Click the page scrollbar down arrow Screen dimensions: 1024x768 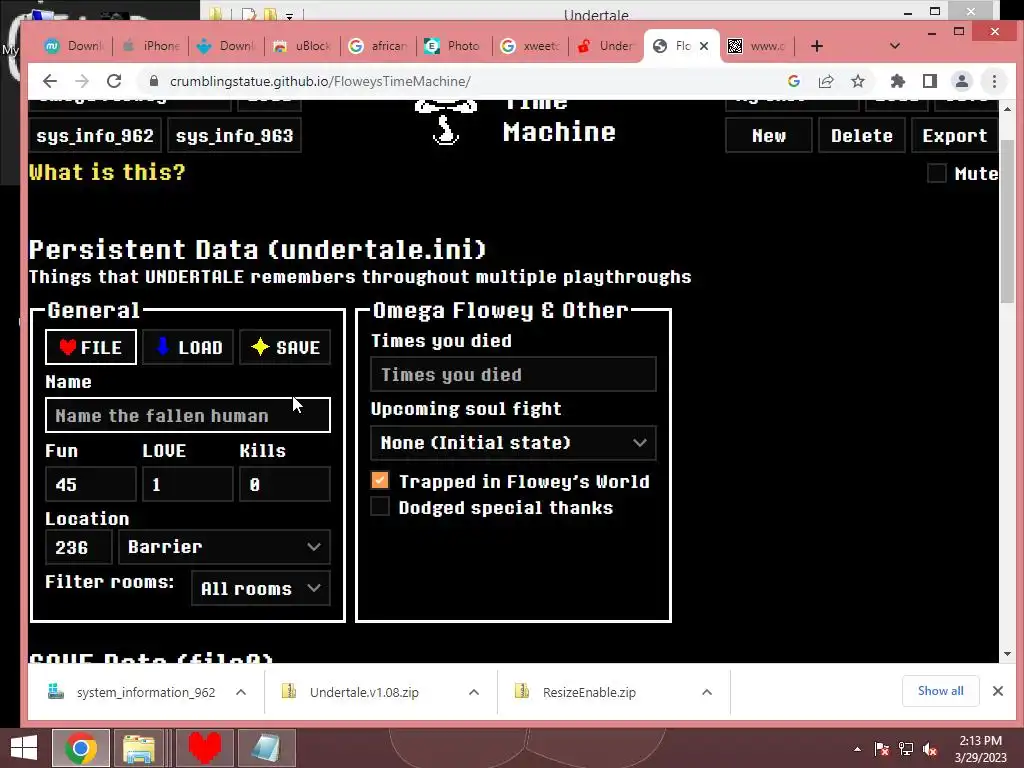[x=1007, y=654]
